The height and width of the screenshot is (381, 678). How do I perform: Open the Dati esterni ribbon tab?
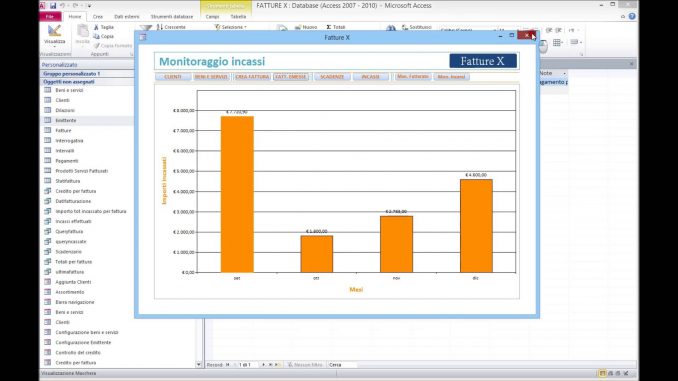coord(127,16)
